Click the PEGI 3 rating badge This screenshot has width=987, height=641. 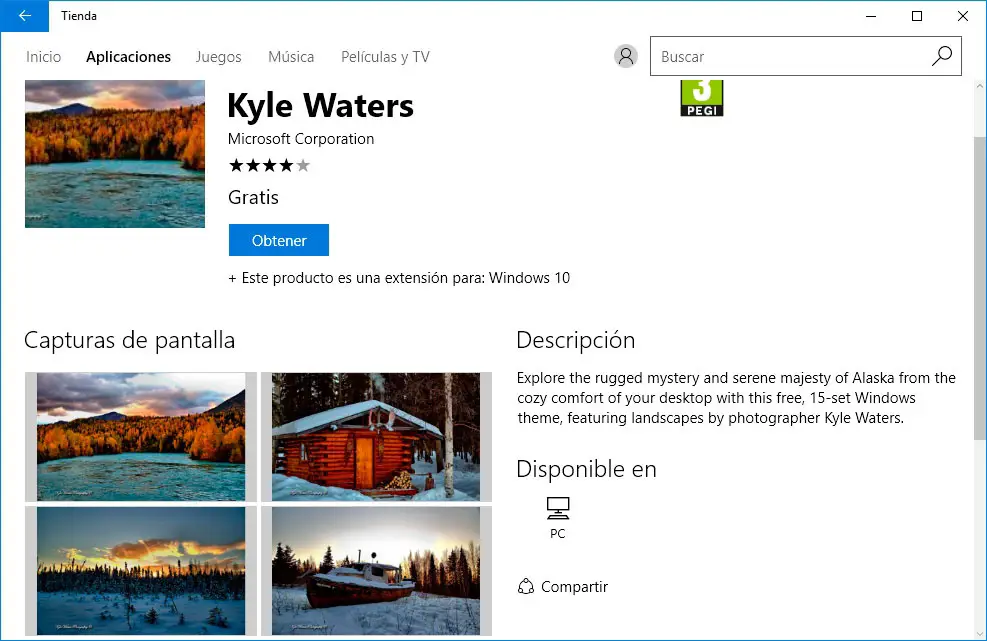[x=701, y=98]
